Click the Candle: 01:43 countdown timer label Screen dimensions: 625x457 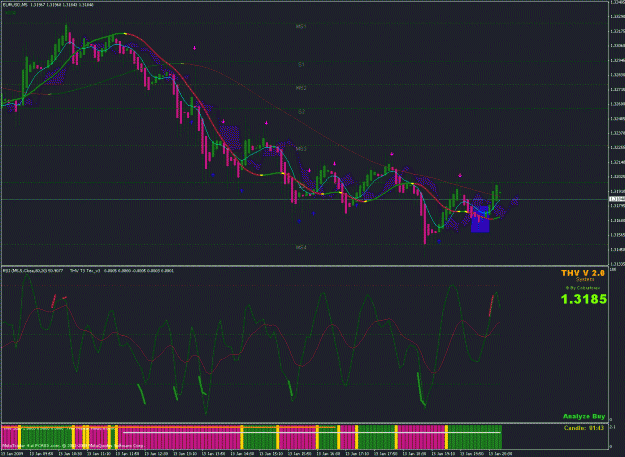tap(584, 428)
